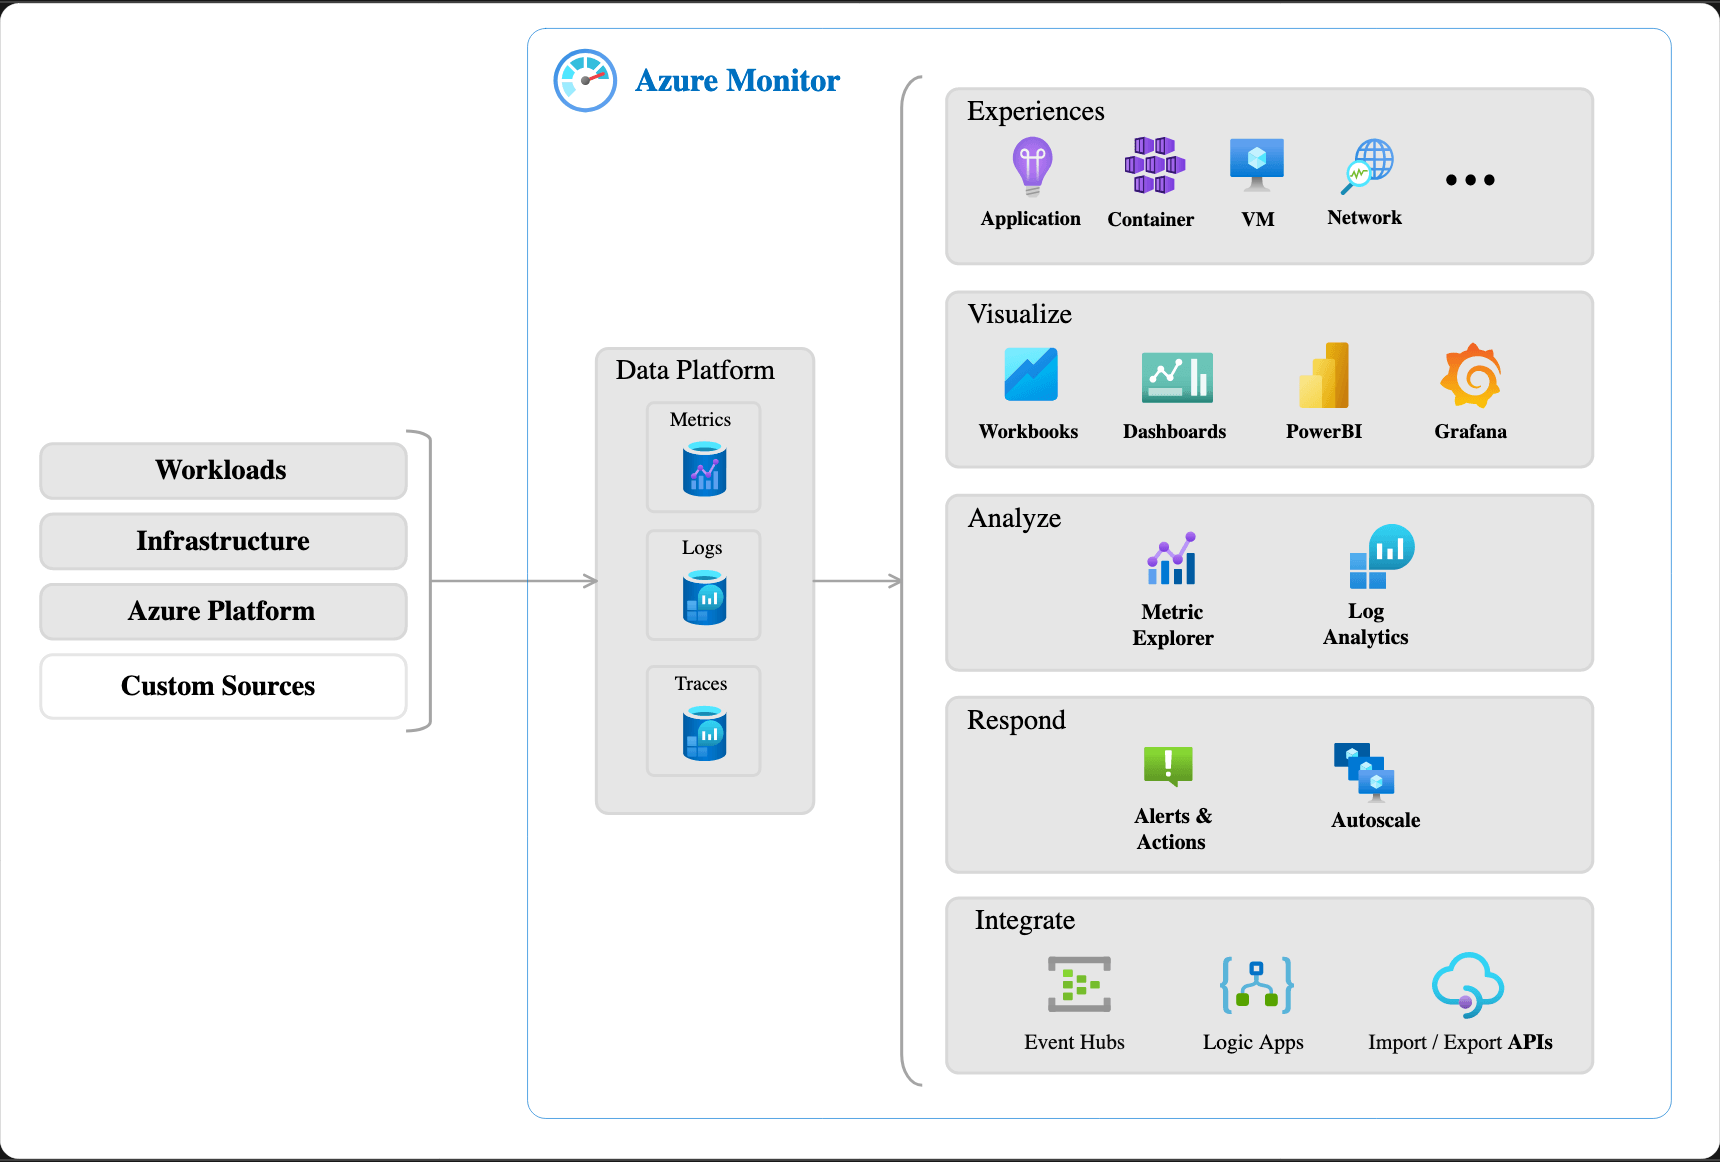Click the Import / Export APIs cloud icon

point(1467,985)
